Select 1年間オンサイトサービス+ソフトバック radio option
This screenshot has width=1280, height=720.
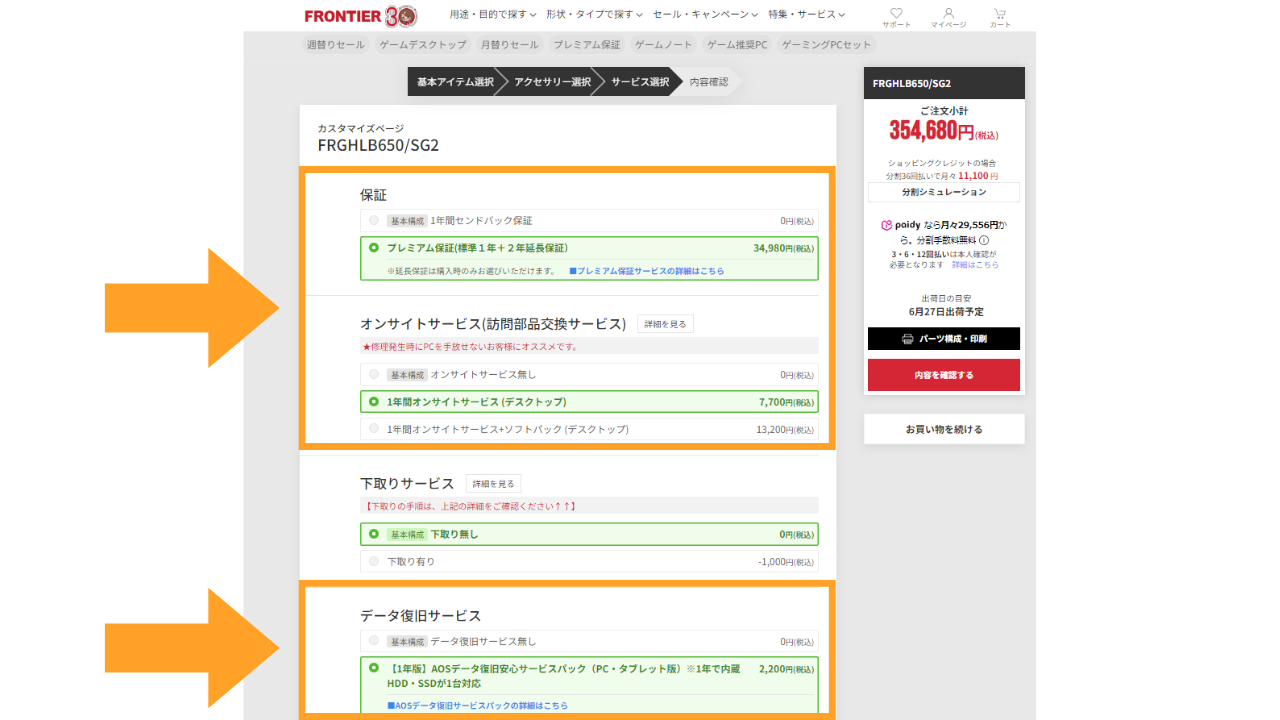coord(374,429)
